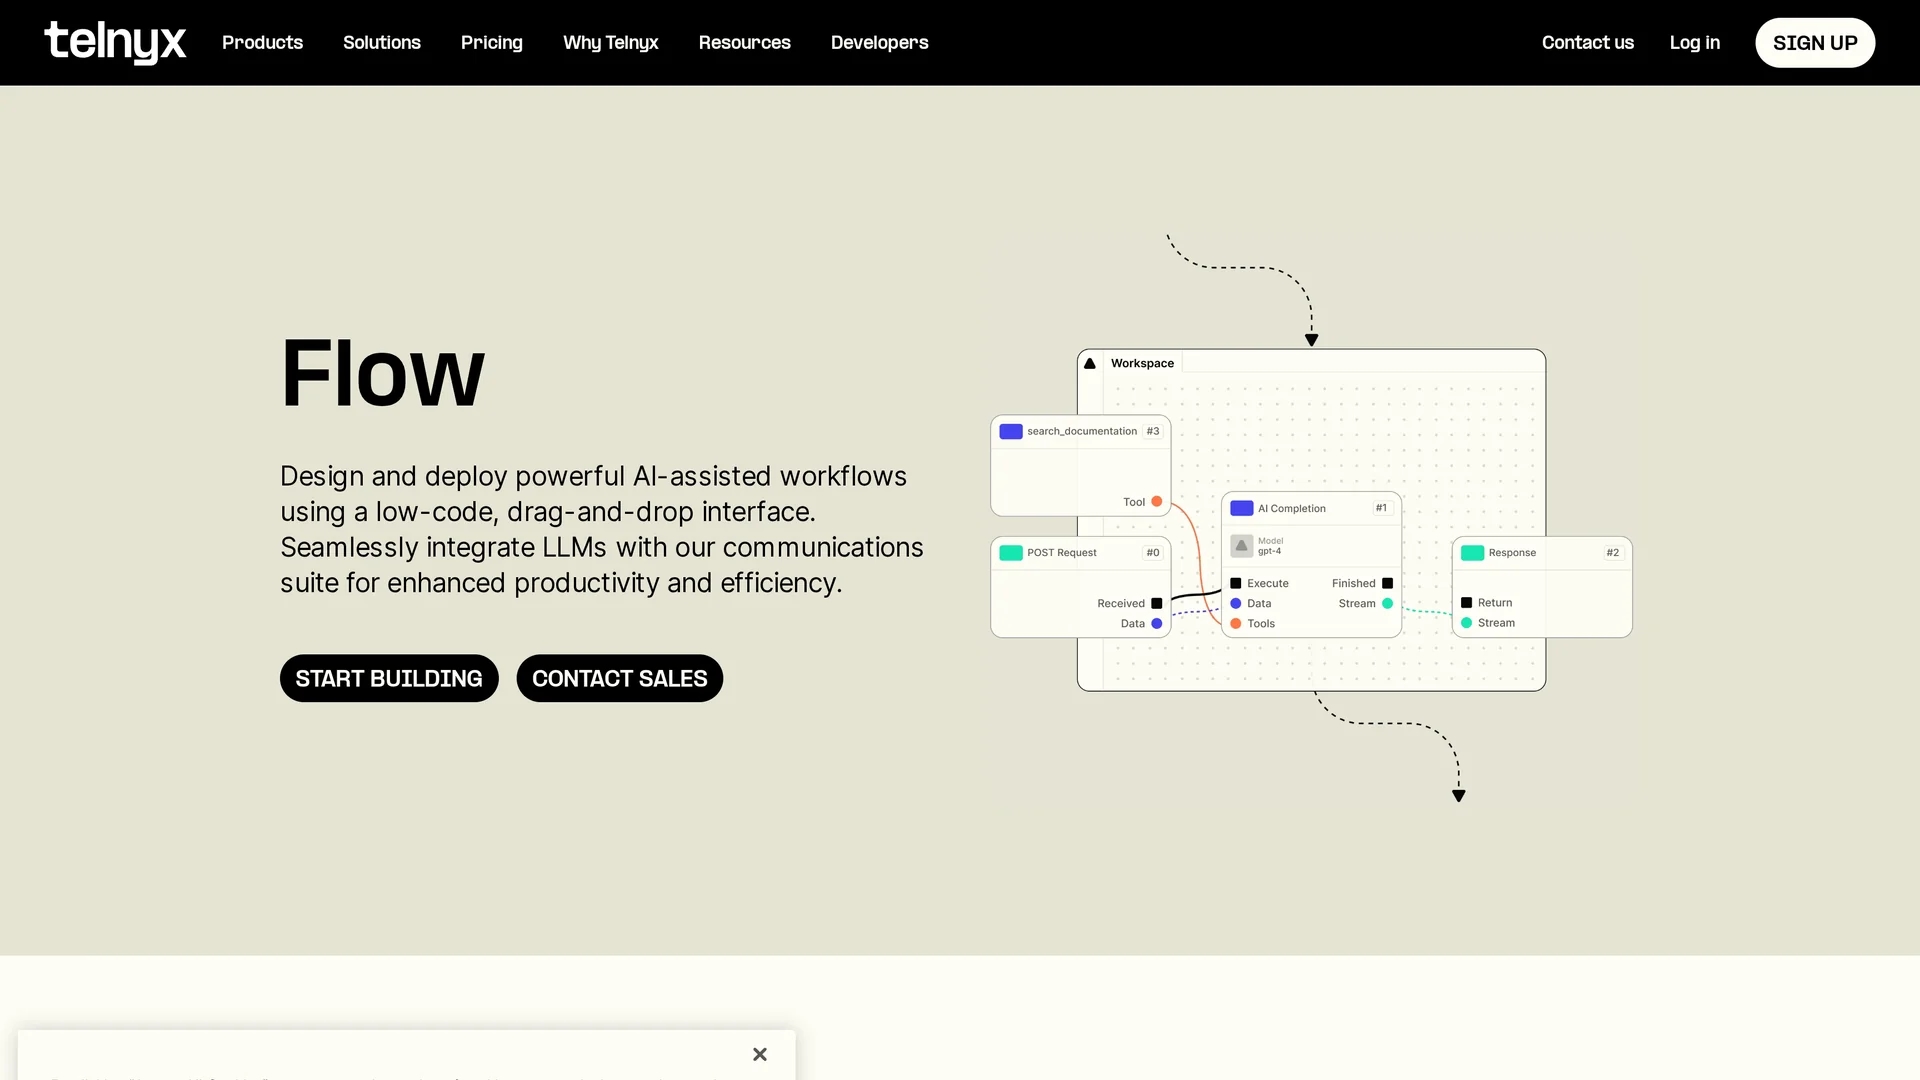Click the #0 badge on POST Request
The height and width of the screenshot is (1080, 1920).
(1153, 552)
